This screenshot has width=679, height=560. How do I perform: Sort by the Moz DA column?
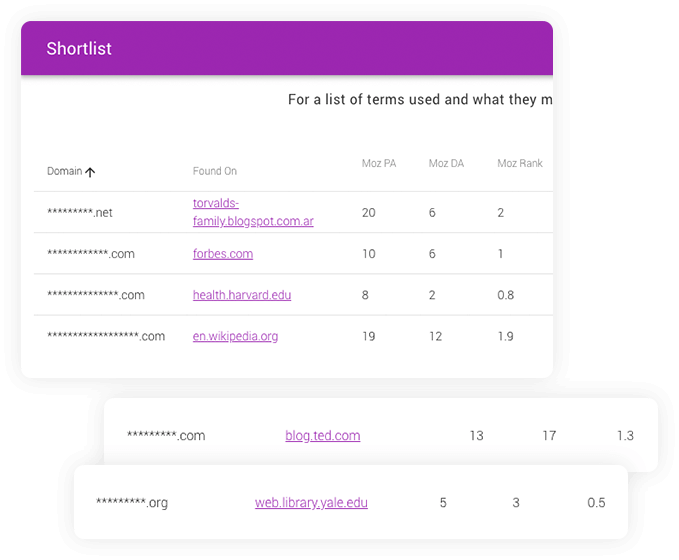tap(446, 163)
